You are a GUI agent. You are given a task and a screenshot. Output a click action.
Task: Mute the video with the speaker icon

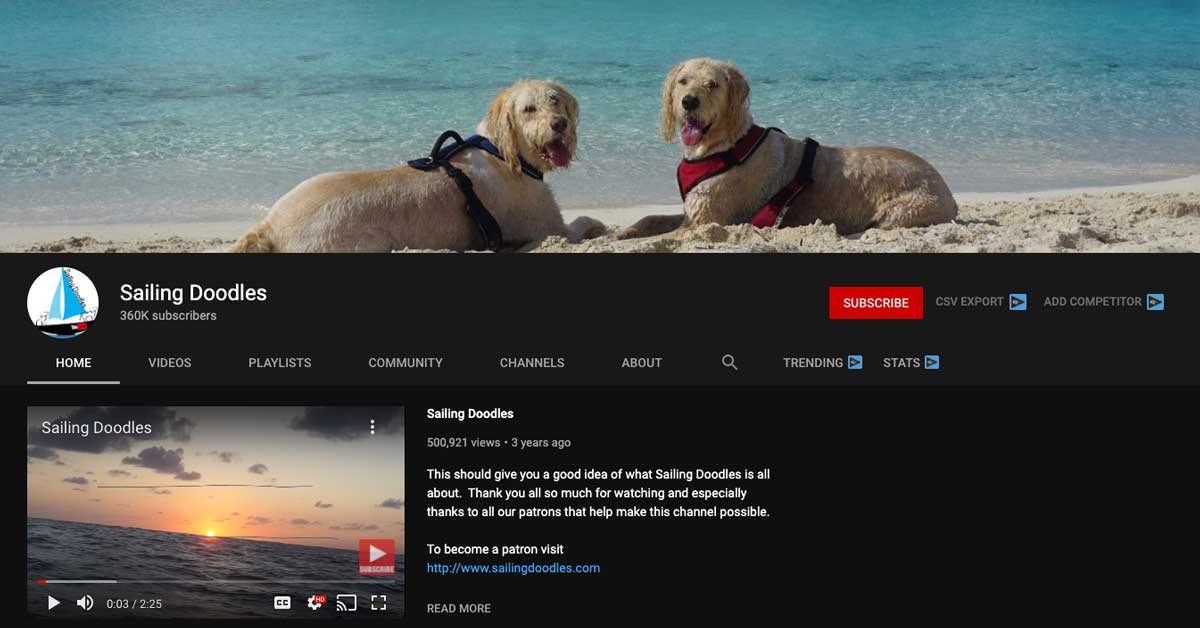85,603
